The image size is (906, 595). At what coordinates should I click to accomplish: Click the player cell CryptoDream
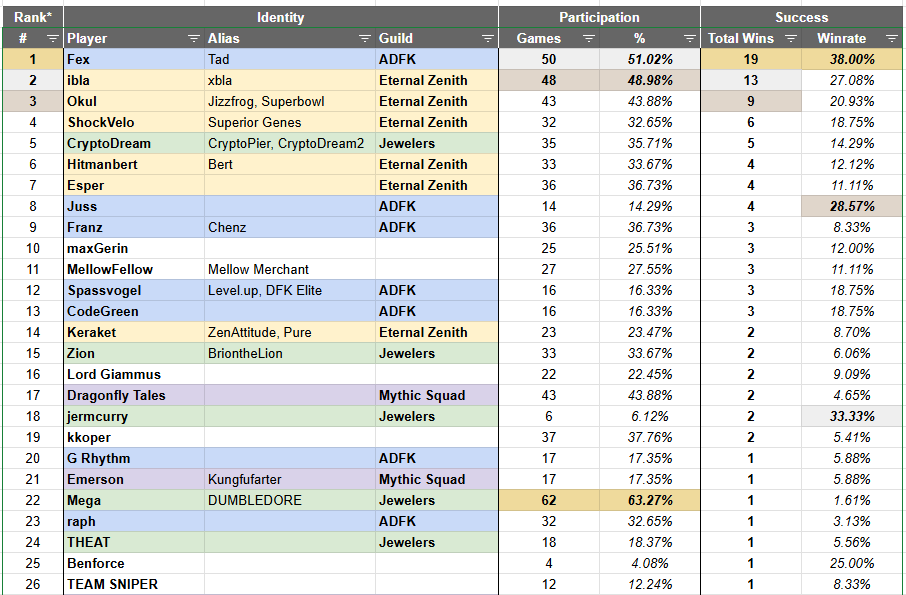click(134, 143)
